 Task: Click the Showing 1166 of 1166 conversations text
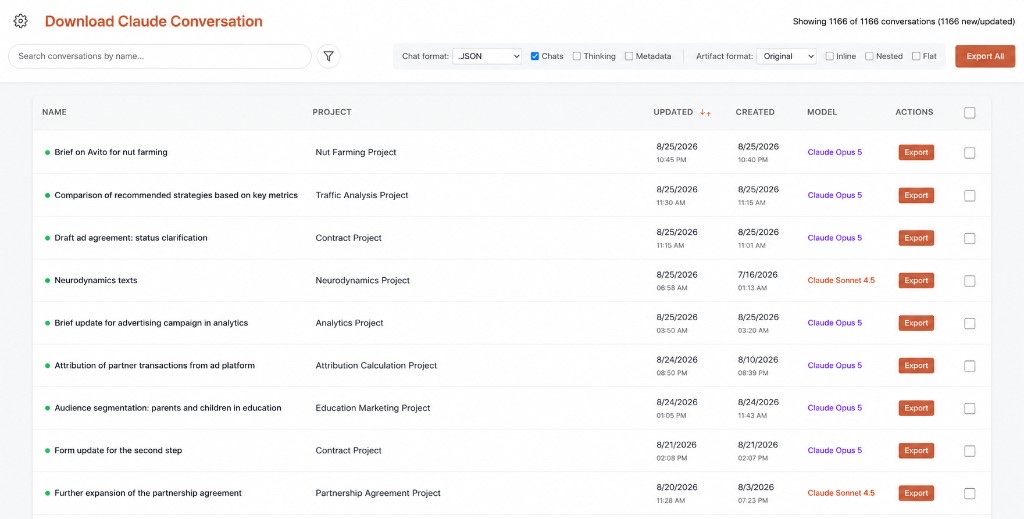pos(904,22)
